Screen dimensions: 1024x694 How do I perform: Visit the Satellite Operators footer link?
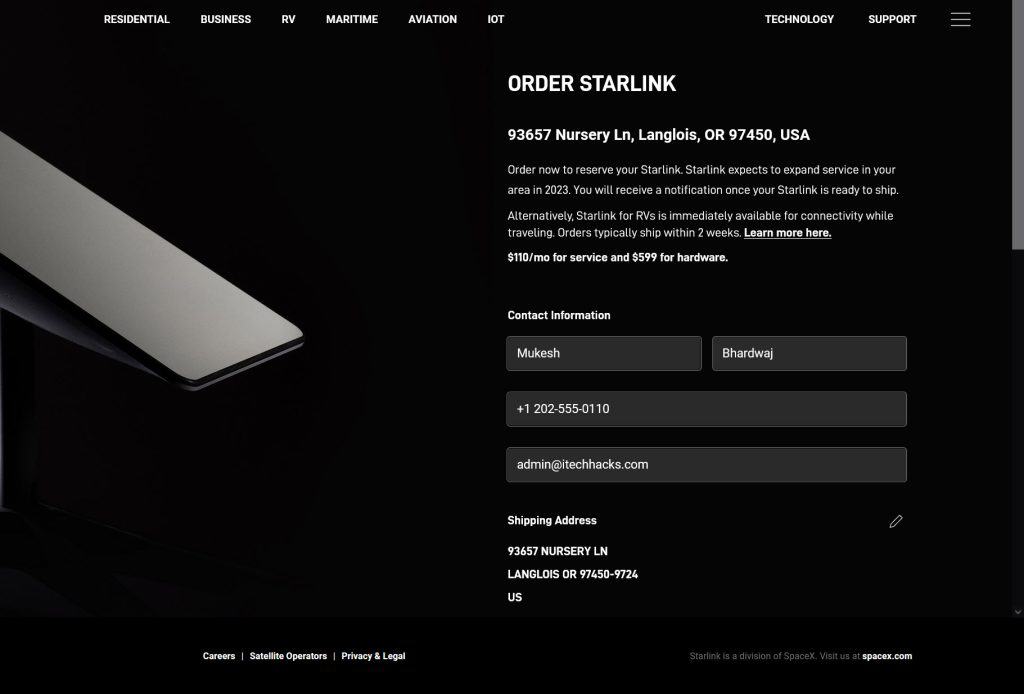pyautogui.click(x=288, y=656)
